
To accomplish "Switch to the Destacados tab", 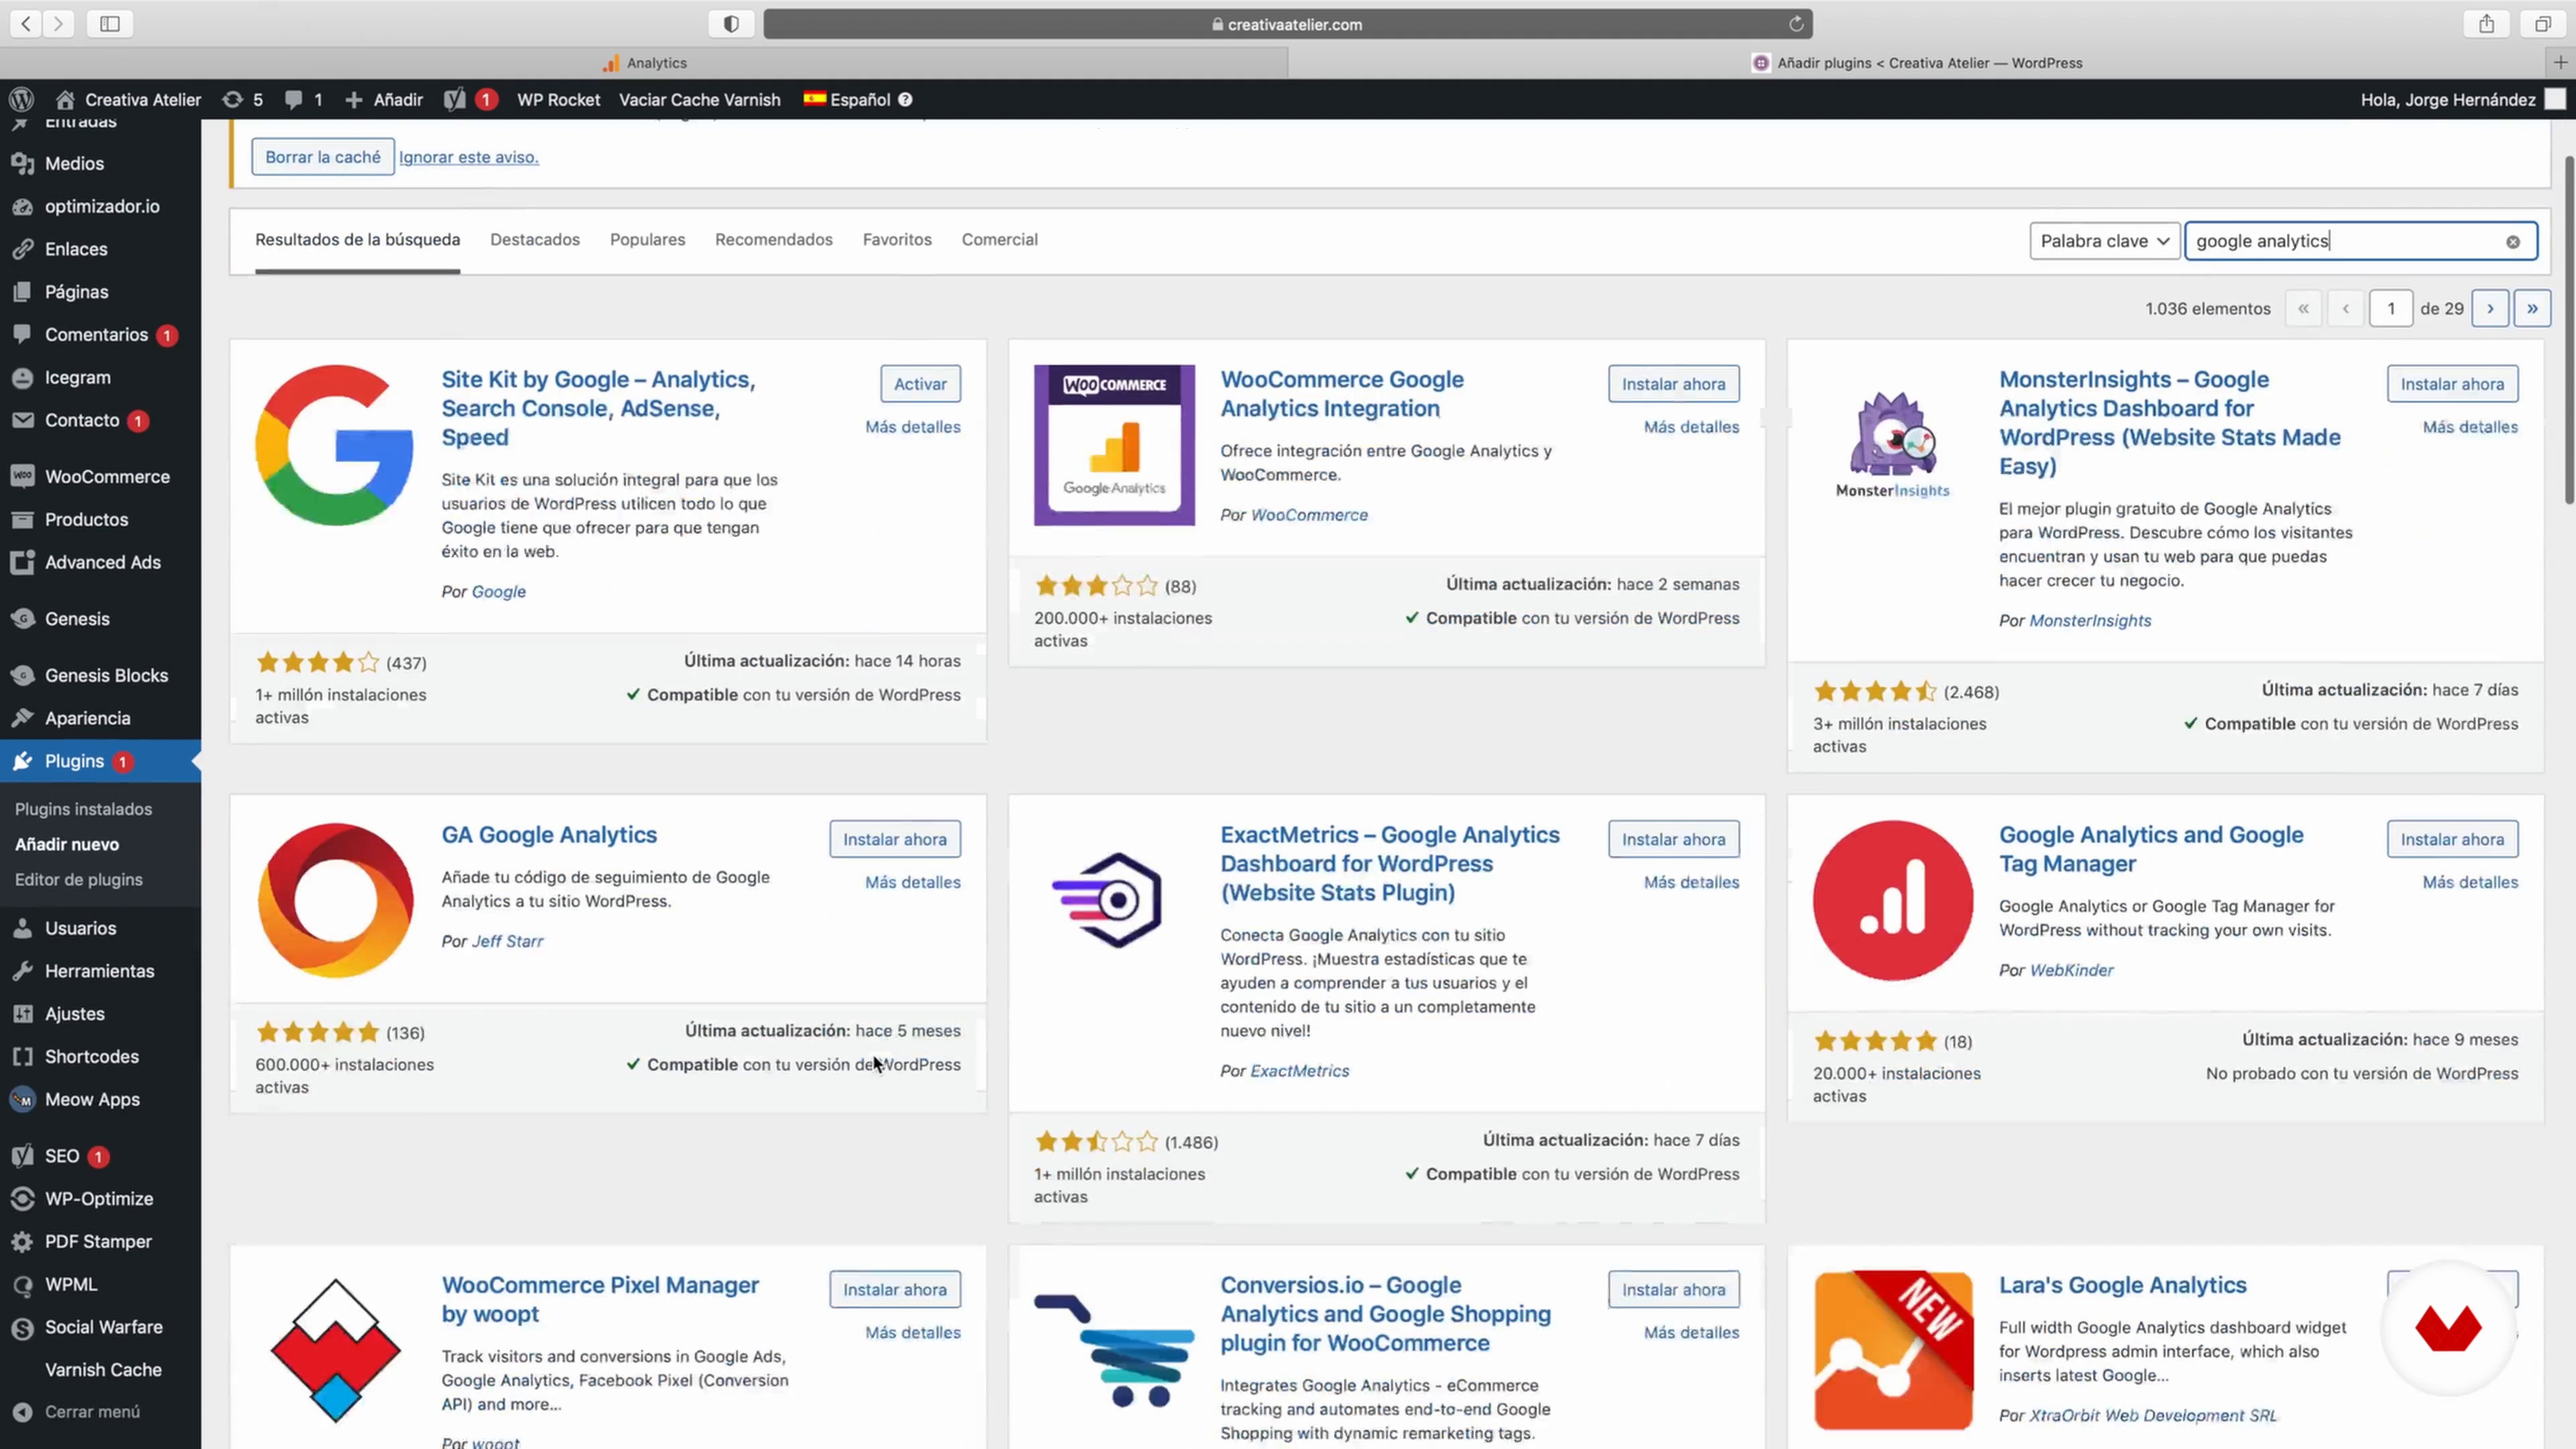I will coord(535,240).
